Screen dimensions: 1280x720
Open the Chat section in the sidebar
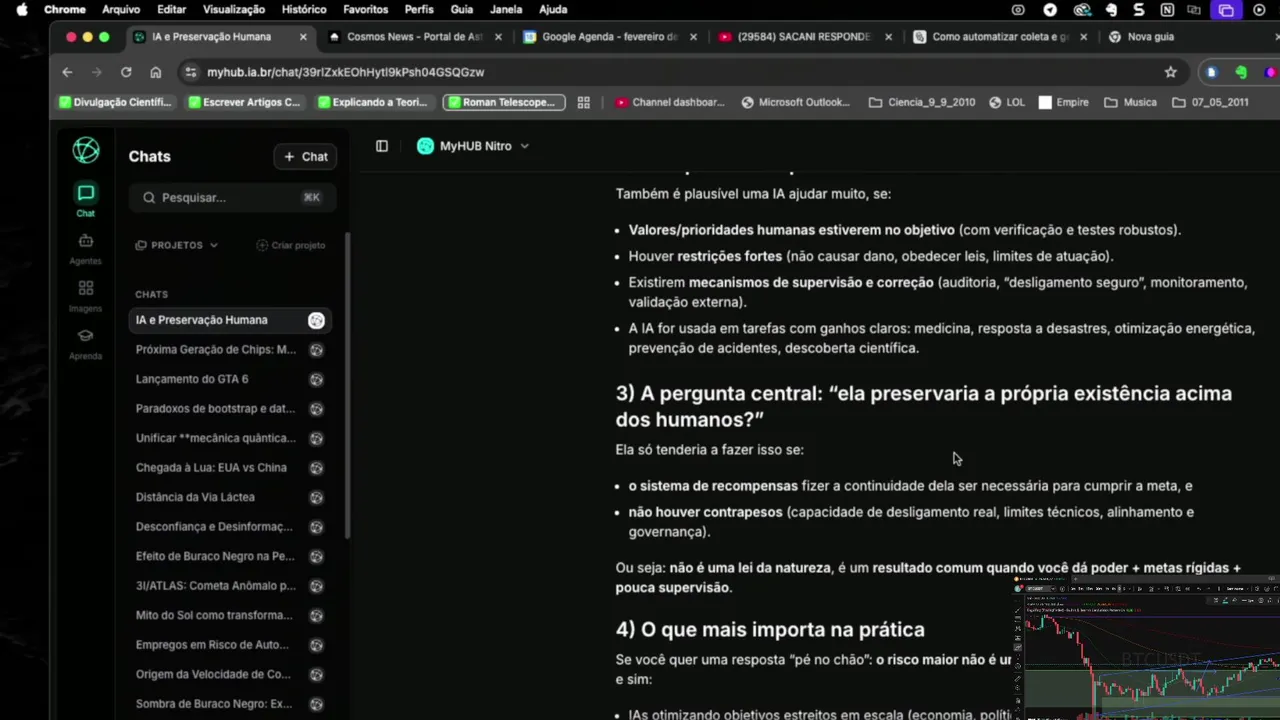[85, 199]
